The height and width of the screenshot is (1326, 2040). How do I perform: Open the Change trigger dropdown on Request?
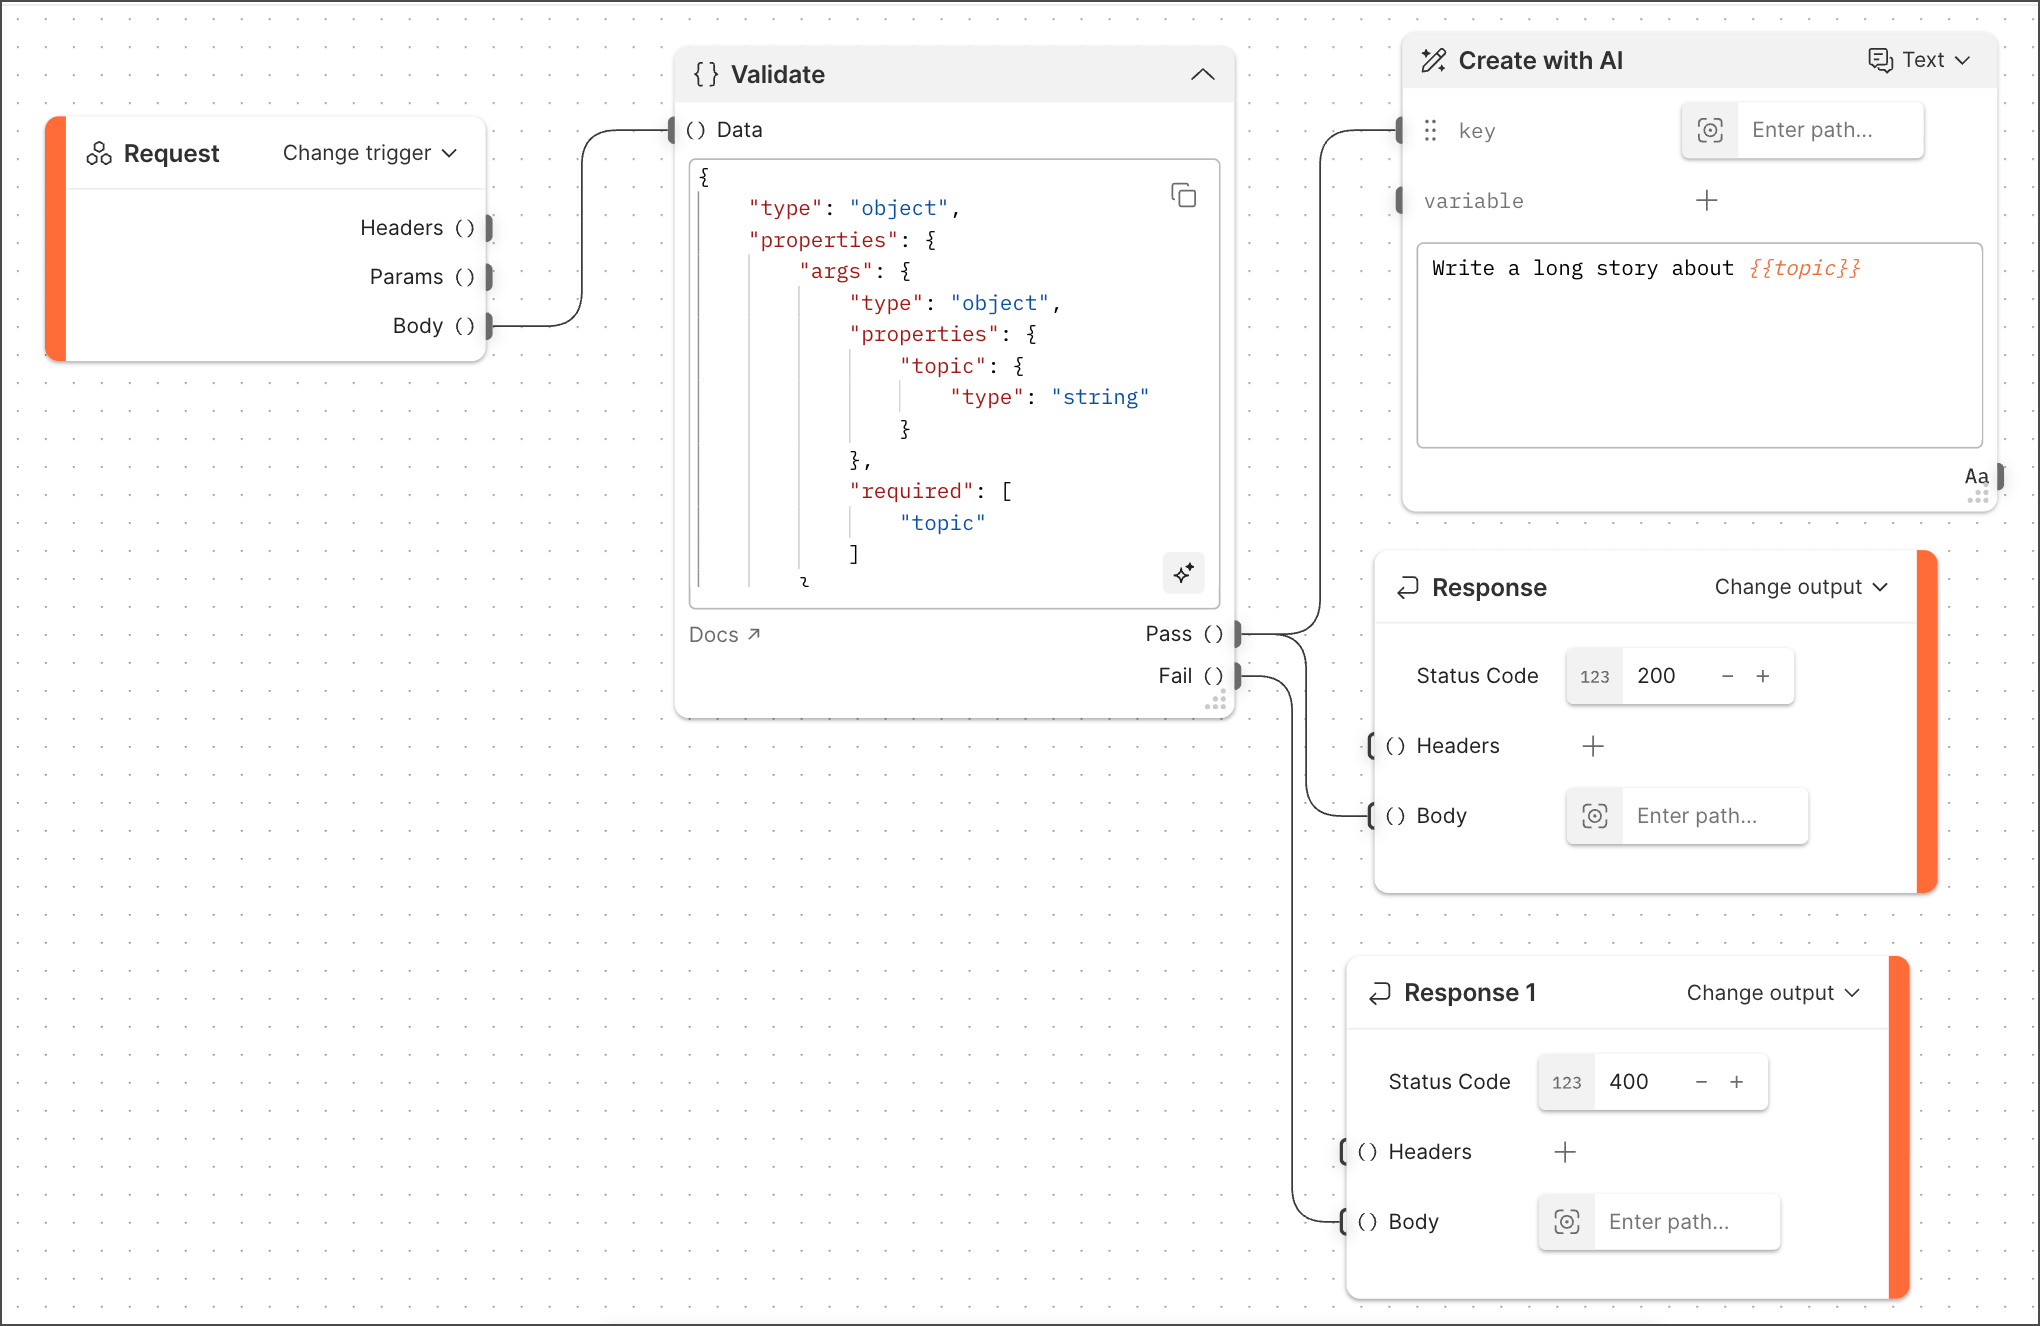(x=369, y=153)
